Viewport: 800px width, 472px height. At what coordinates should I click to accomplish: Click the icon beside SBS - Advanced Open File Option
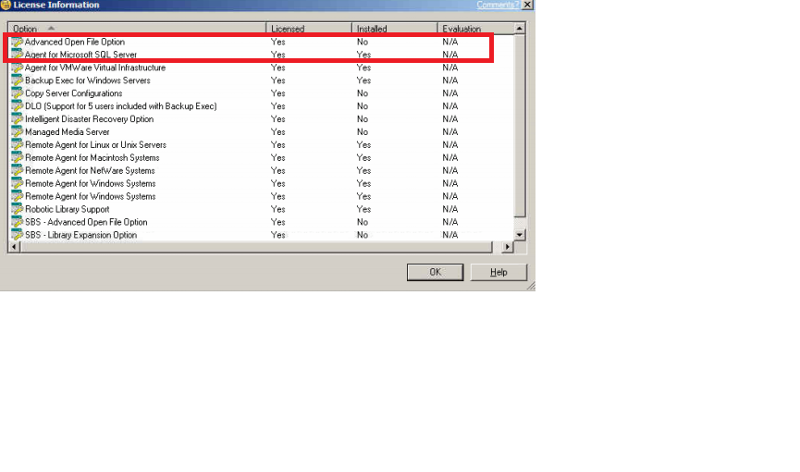tap(17, 222)
